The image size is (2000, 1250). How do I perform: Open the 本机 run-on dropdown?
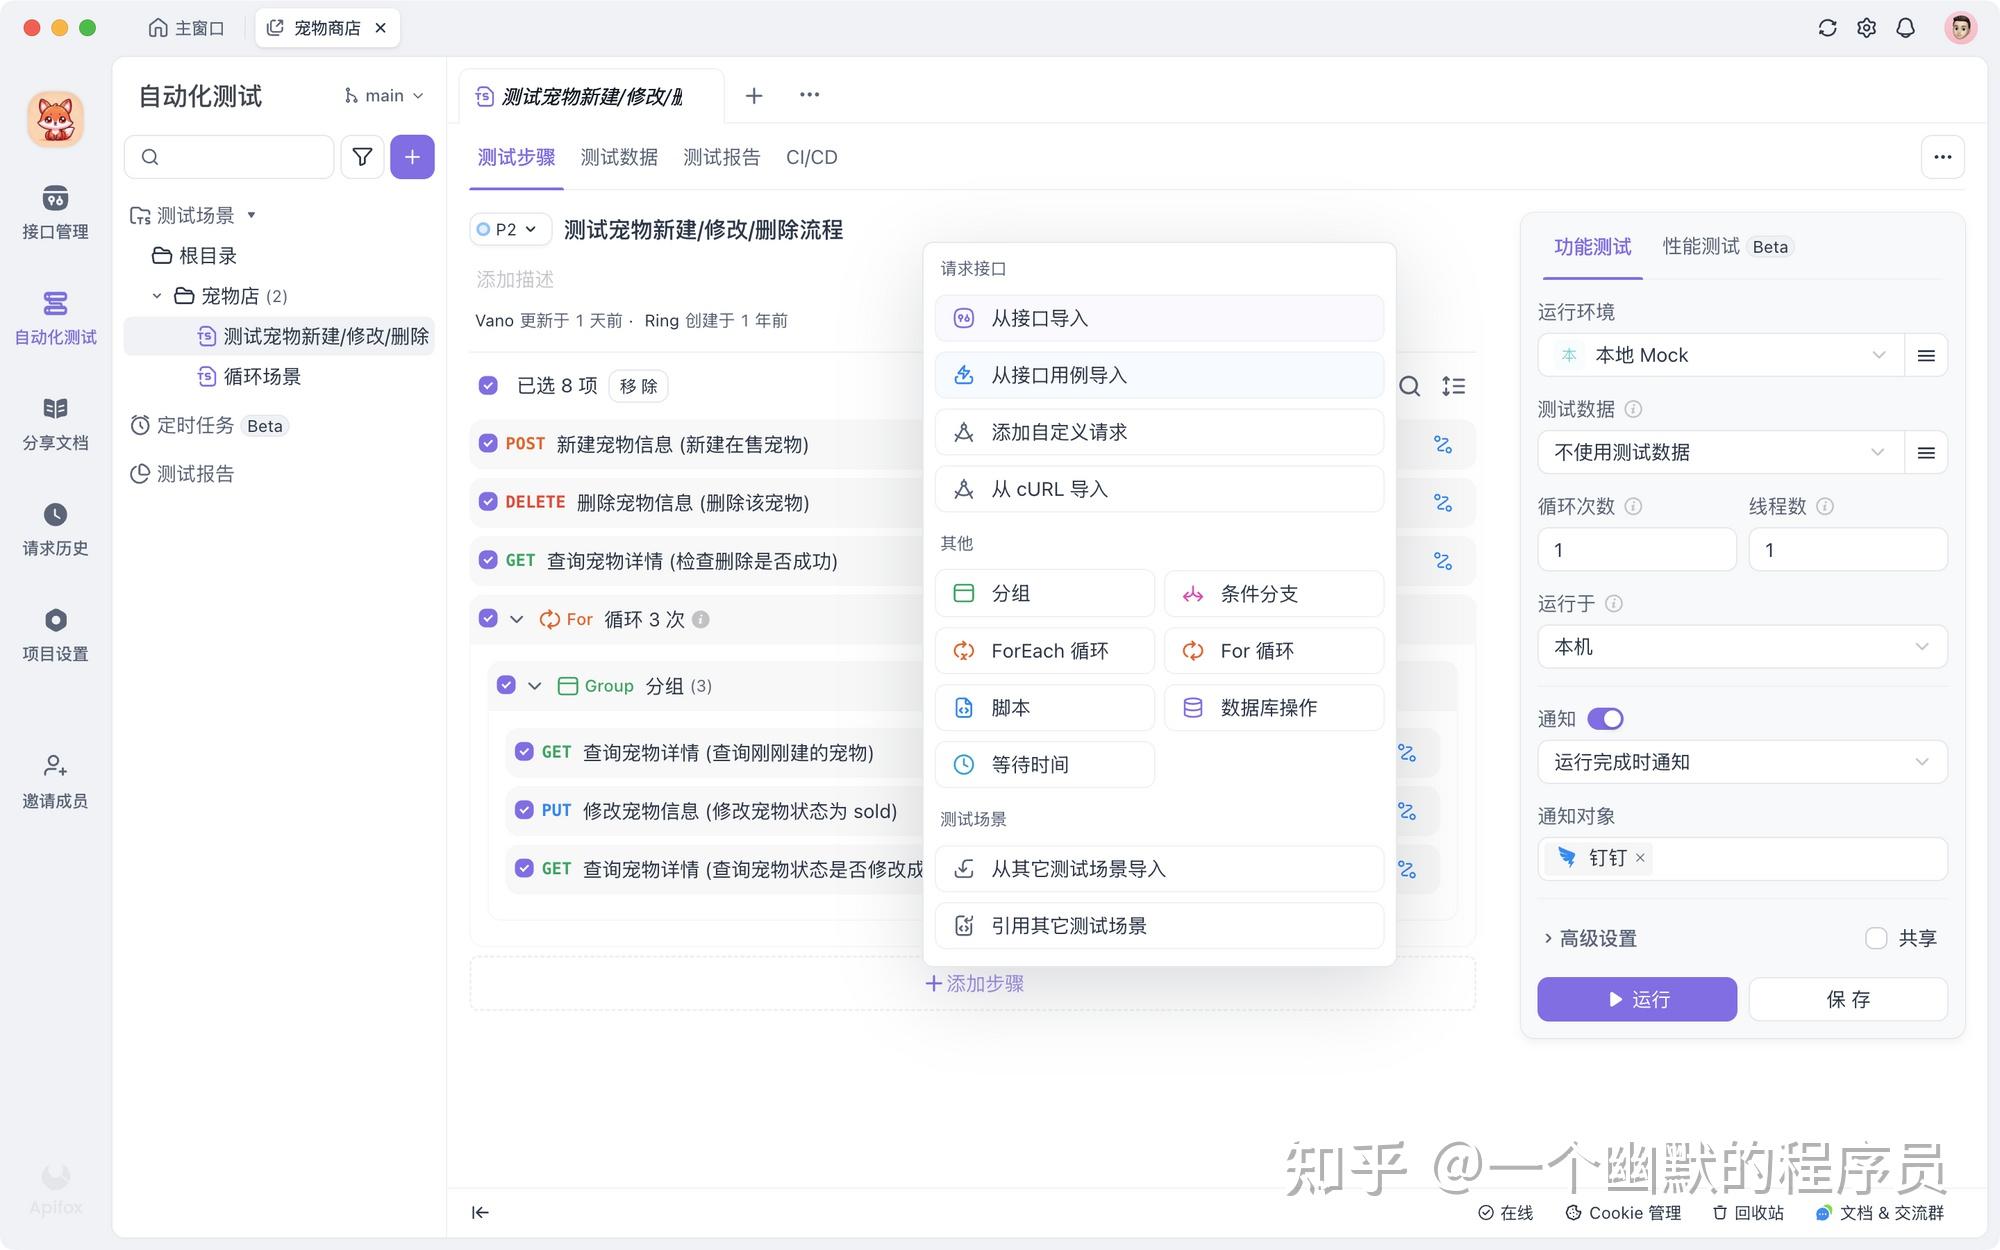coord(1742,647)
